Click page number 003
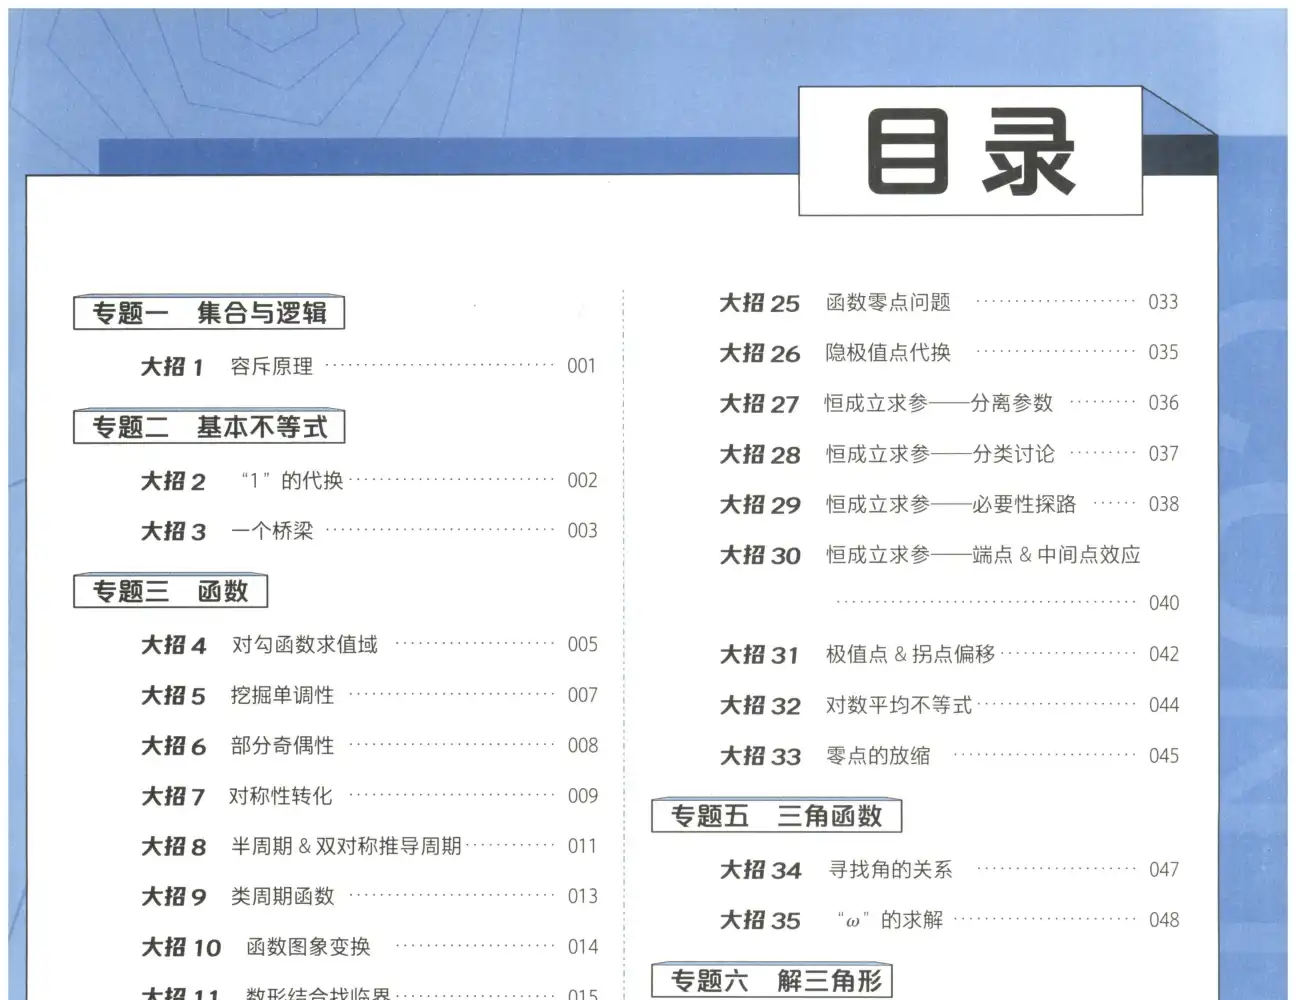 582,531
